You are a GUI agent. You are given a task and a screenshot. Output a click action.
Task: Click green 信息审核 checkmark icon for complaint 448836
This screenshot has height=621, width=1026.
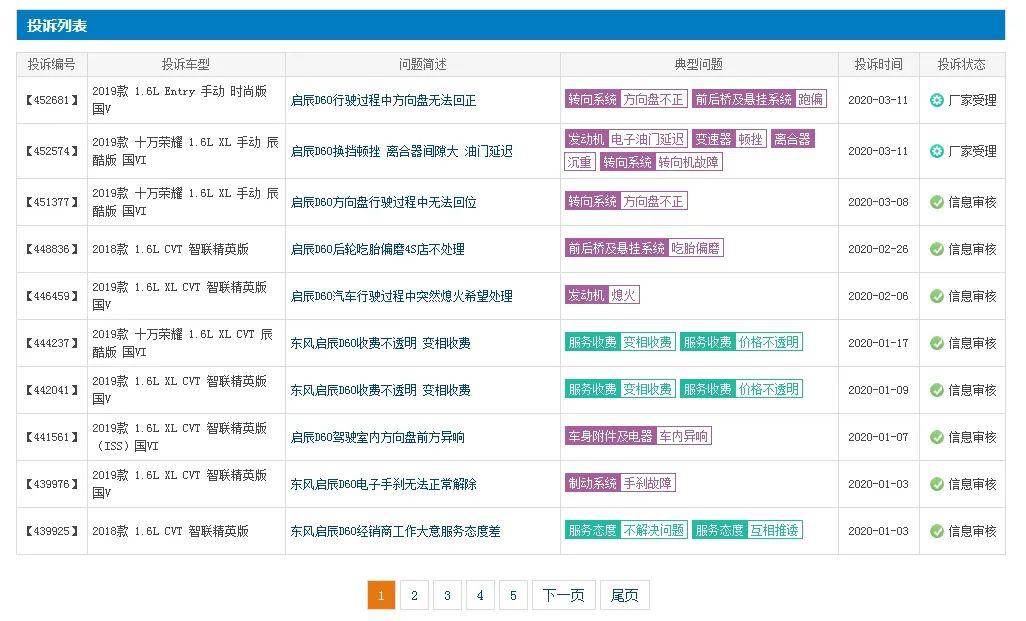click(936, 249)
